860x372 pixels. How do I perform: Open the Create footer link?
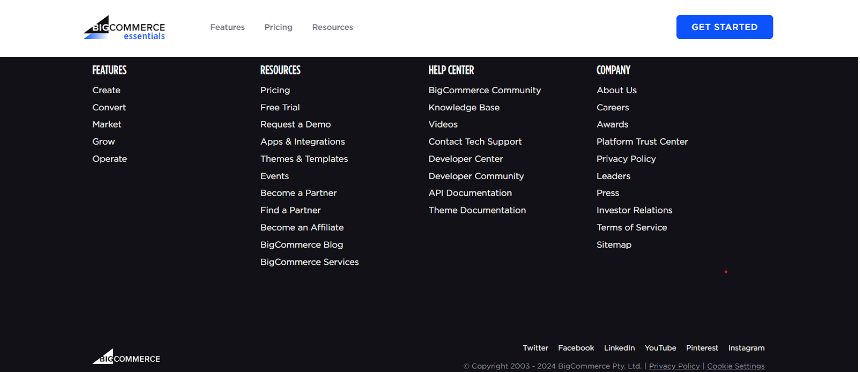tap(106, 90)
